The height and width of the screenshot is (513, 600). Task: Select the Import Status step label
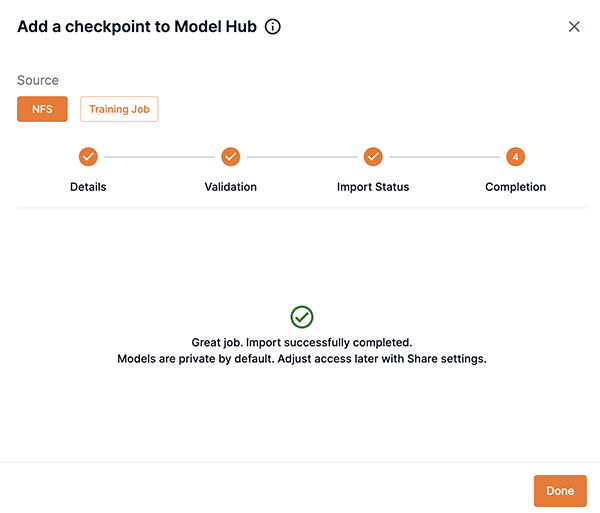tap(373, 187)
